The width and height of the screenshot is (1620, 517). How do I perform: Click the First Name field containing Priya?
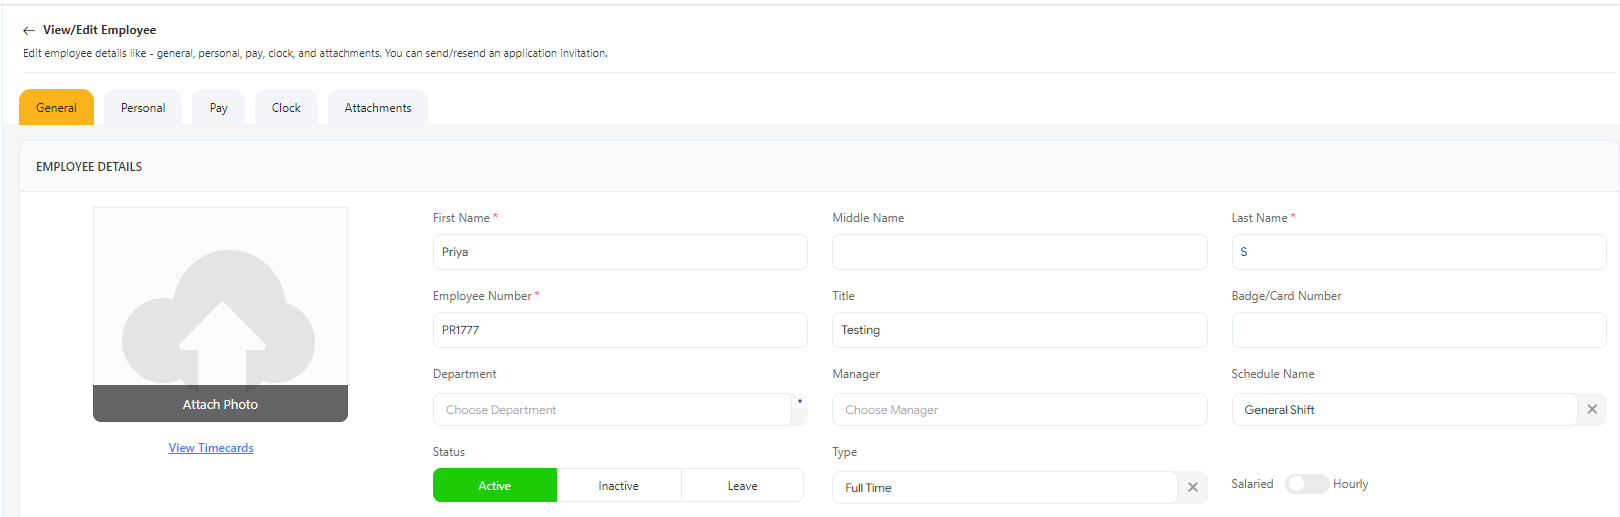(x=619, y=252)
